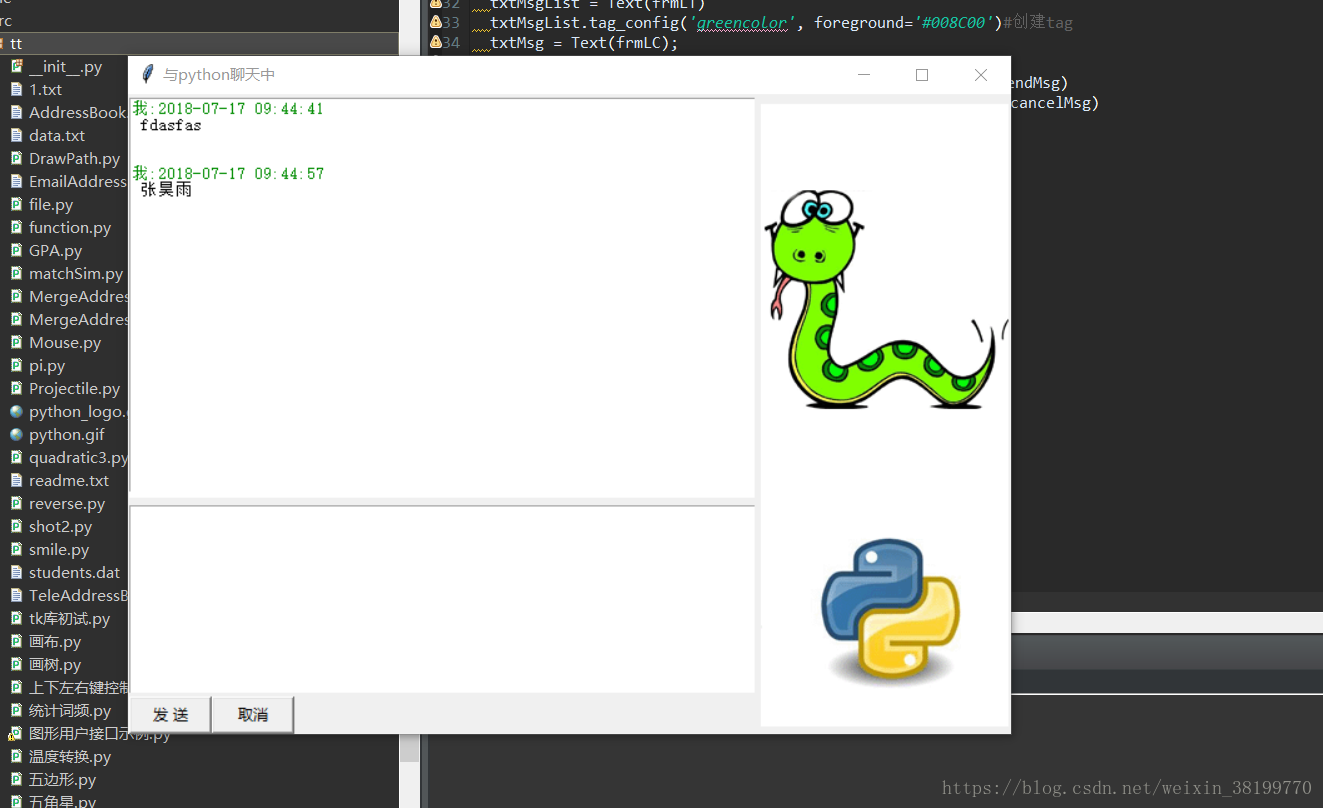Select AddressBook file in the tree
1323x808 pixels.
click(77, 112)
